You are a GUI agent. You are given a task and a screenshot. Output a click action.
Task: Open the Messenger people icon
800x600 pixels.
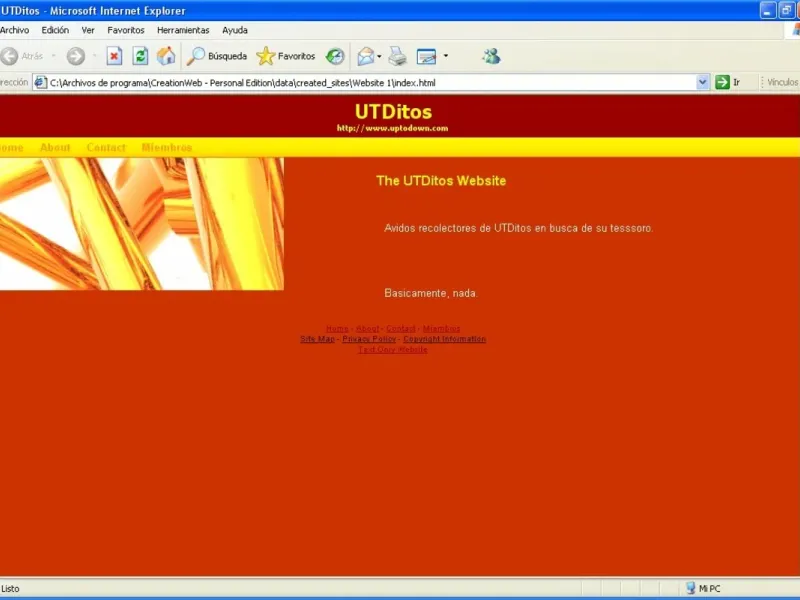click(x=491, y=56)
